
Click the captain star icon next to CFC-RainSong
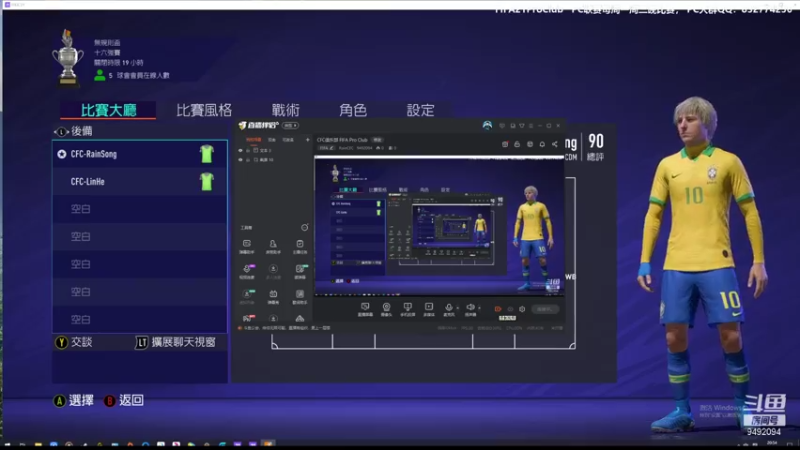click(62, 154)
